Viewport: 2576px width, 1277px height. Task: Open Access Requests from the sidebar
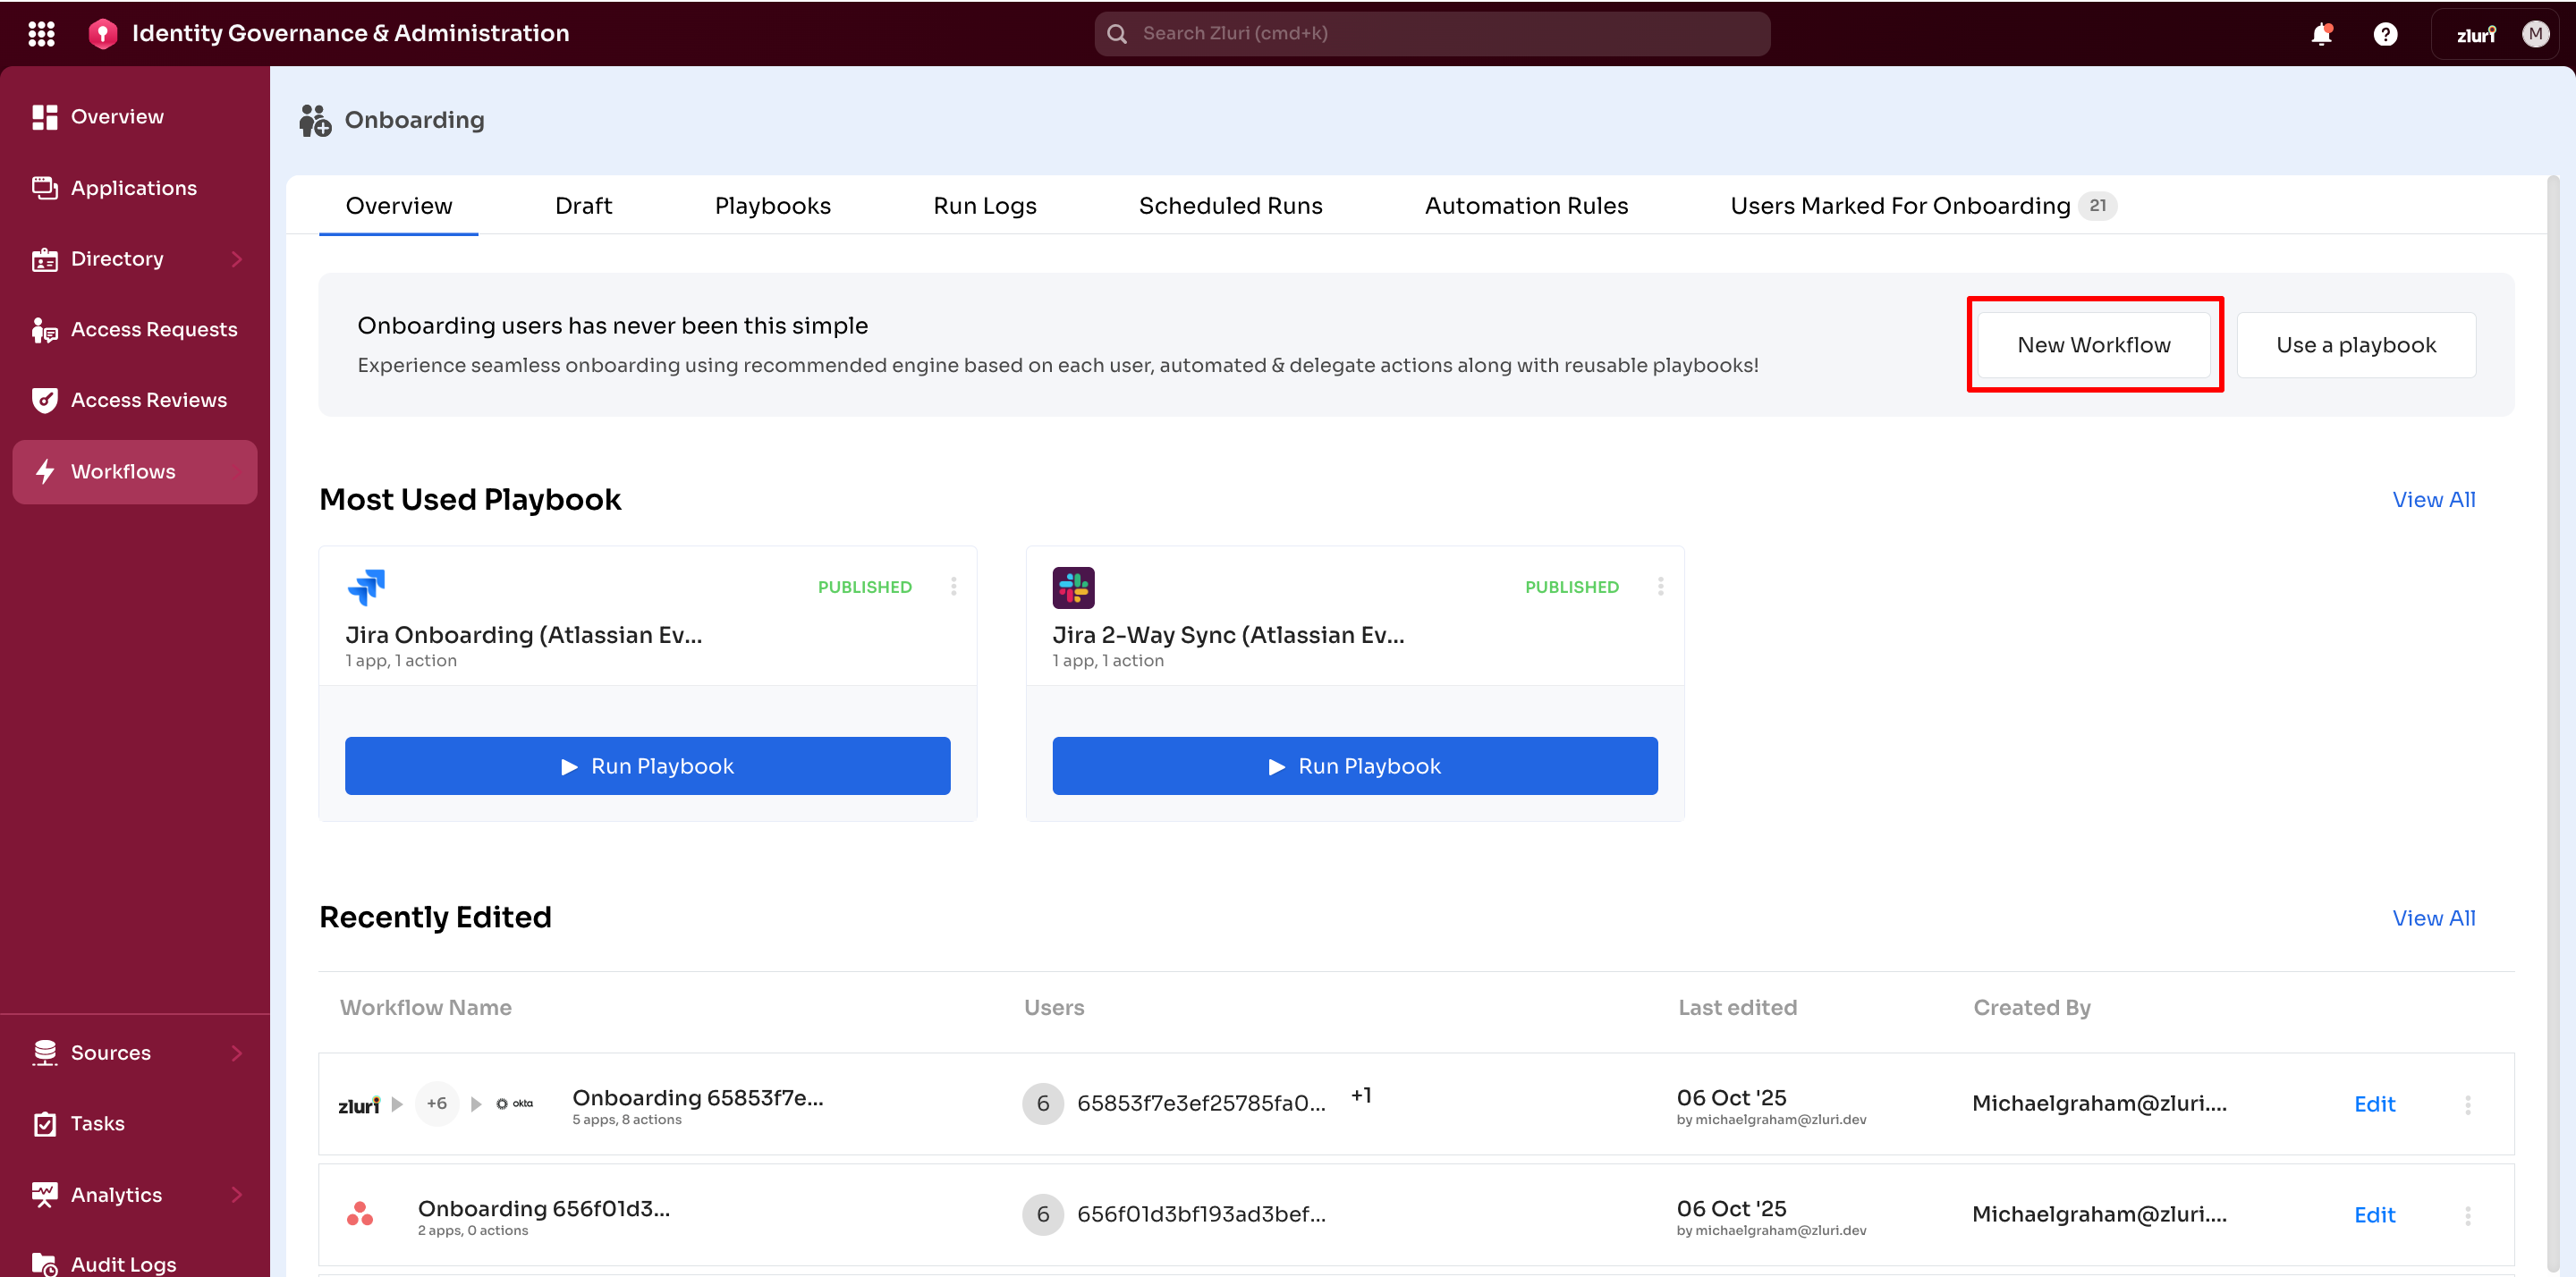[x=154, y=328]
